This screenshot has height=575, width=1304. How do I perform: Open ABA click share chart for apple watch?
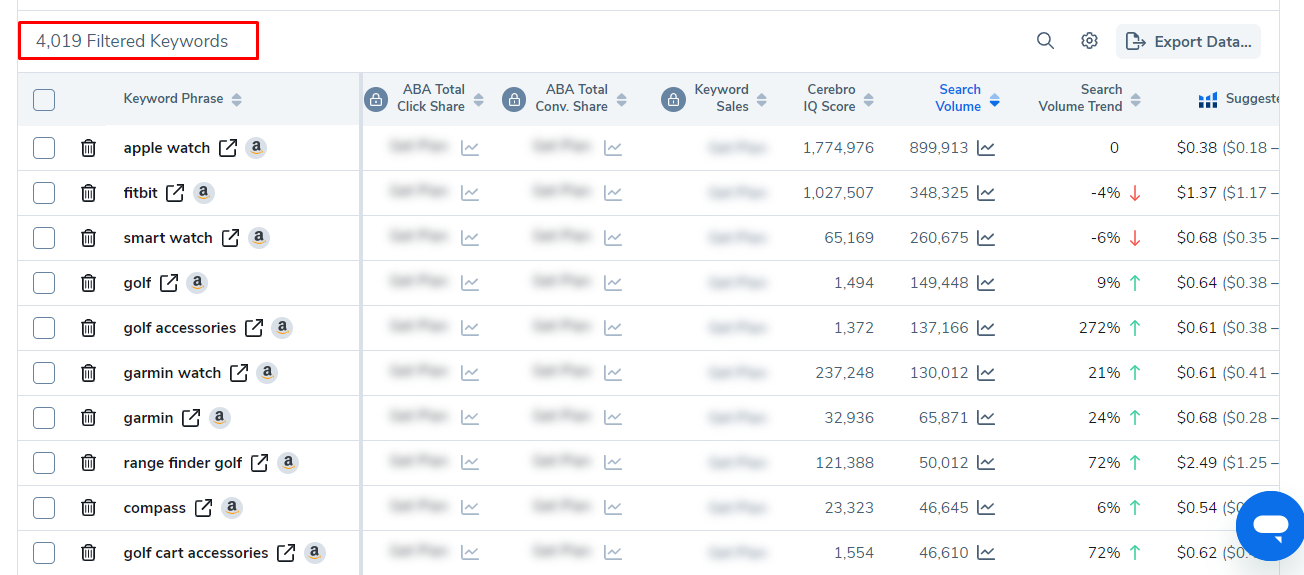tap(470, 148)
